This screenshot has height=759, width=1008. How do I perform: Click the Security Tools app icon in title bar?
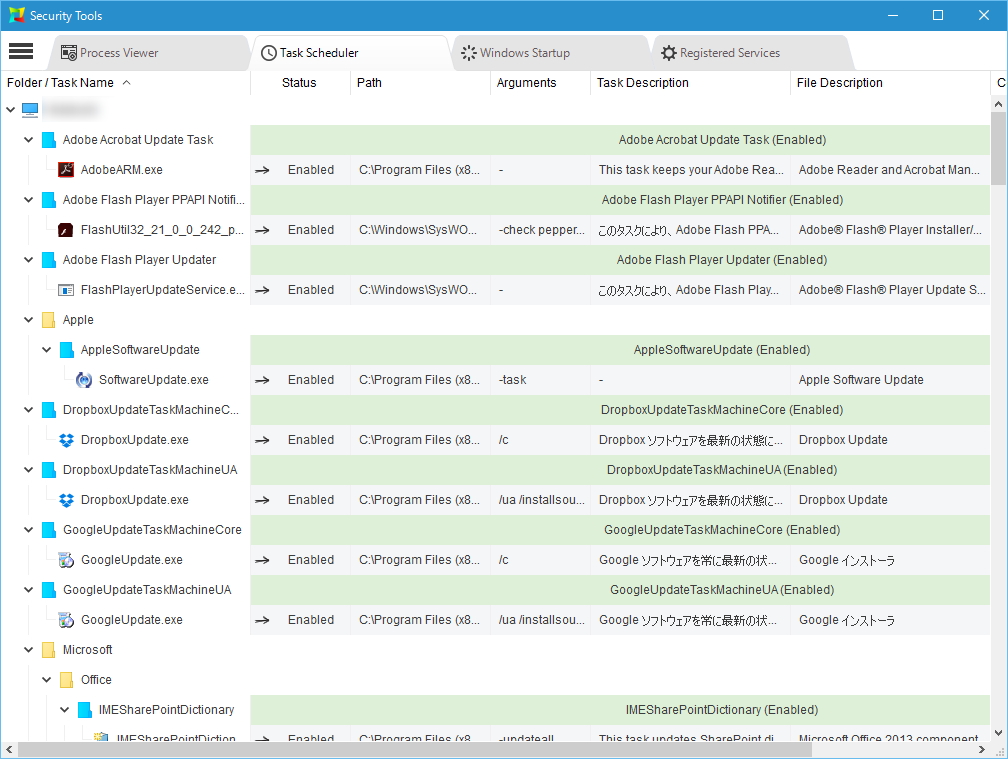click(x=17, y=15)
